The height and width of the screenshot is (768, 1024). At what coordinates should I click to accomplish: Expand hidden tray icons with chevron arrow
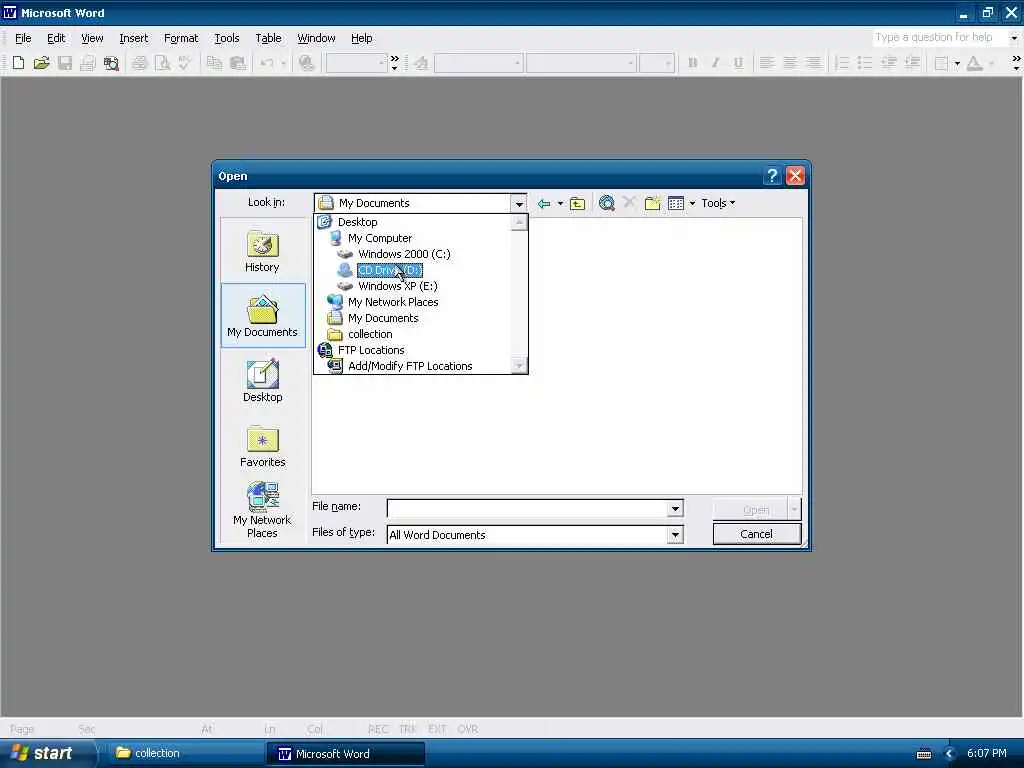click(949, 754)
